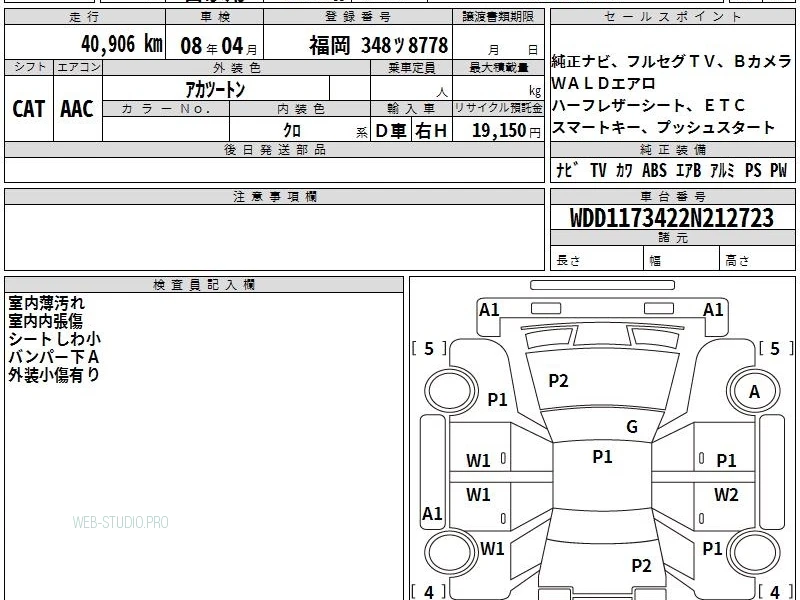Image resolution: width=800 pixels, height=600 pixels.
Task: Click the A mark inside the wheel
Action: (x=754, y=392)
